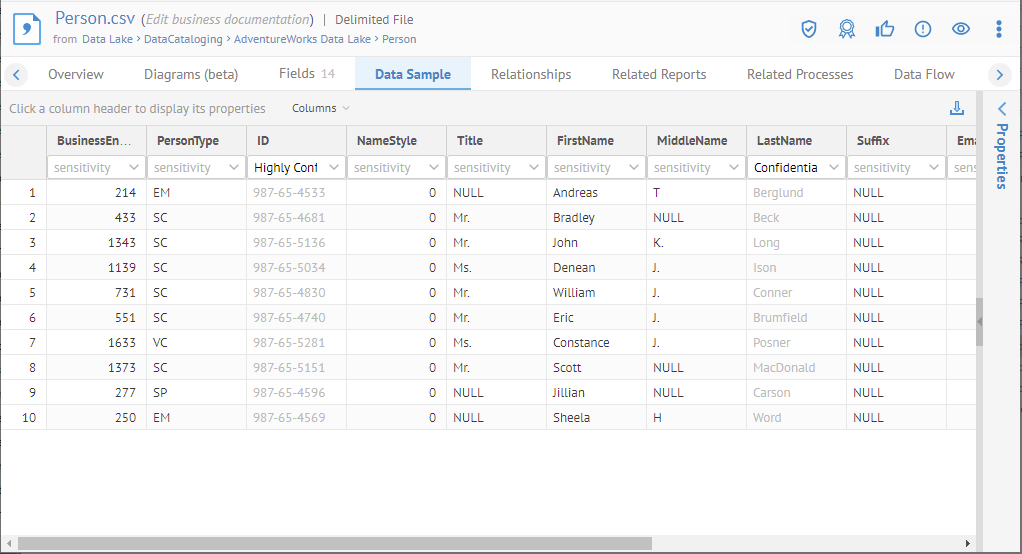The width and height of the screenshot is (1022, 554).
Task: Download the data sample
Action: point(957,109)
